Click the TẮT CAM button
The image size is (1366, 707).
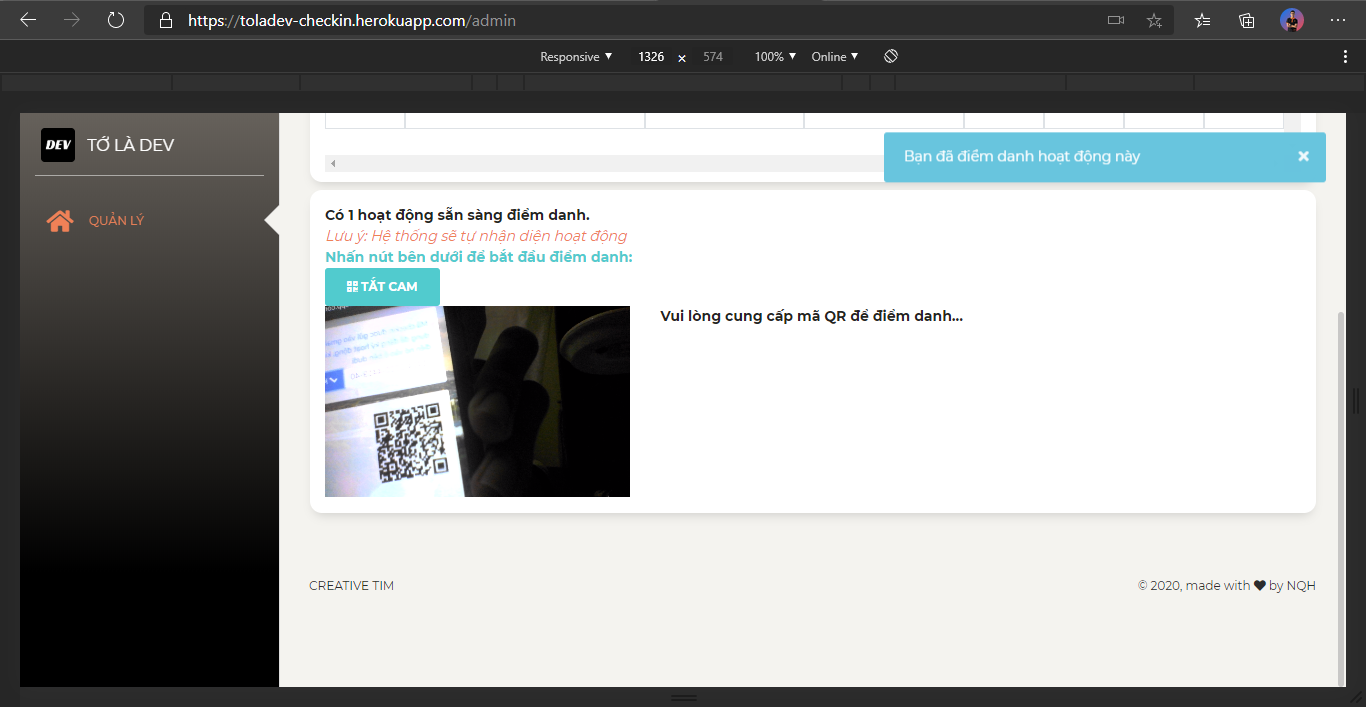pos(382,287)
